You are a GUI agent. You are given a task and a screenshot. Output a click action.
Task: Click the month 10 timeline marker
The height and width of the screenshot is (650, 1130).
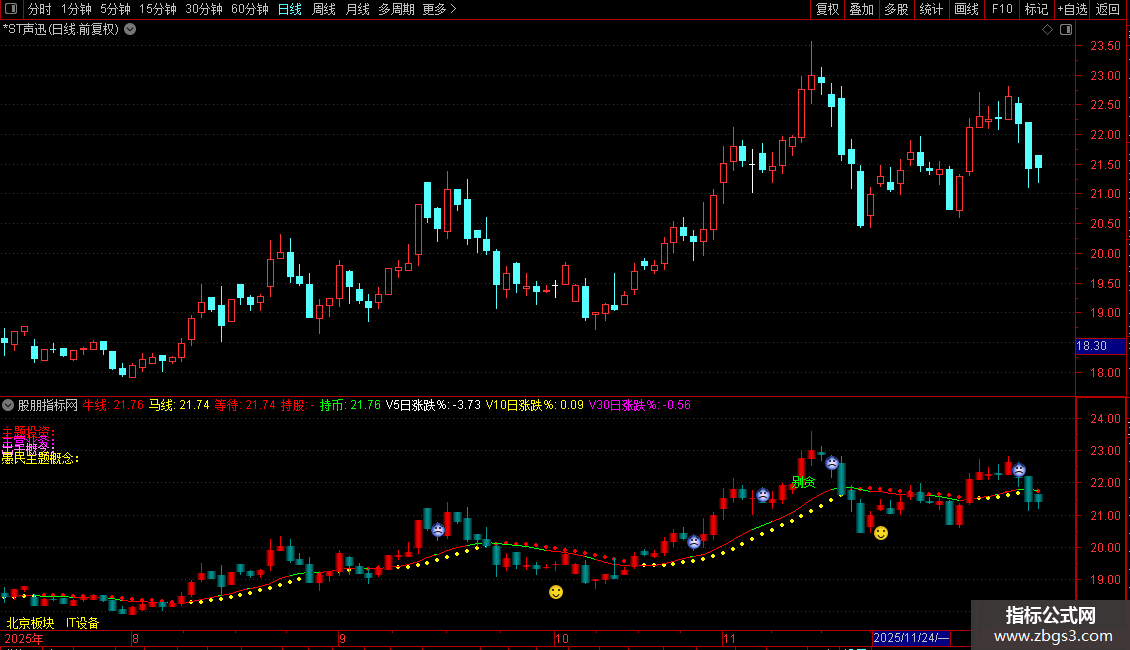click(x=561, y=638)
